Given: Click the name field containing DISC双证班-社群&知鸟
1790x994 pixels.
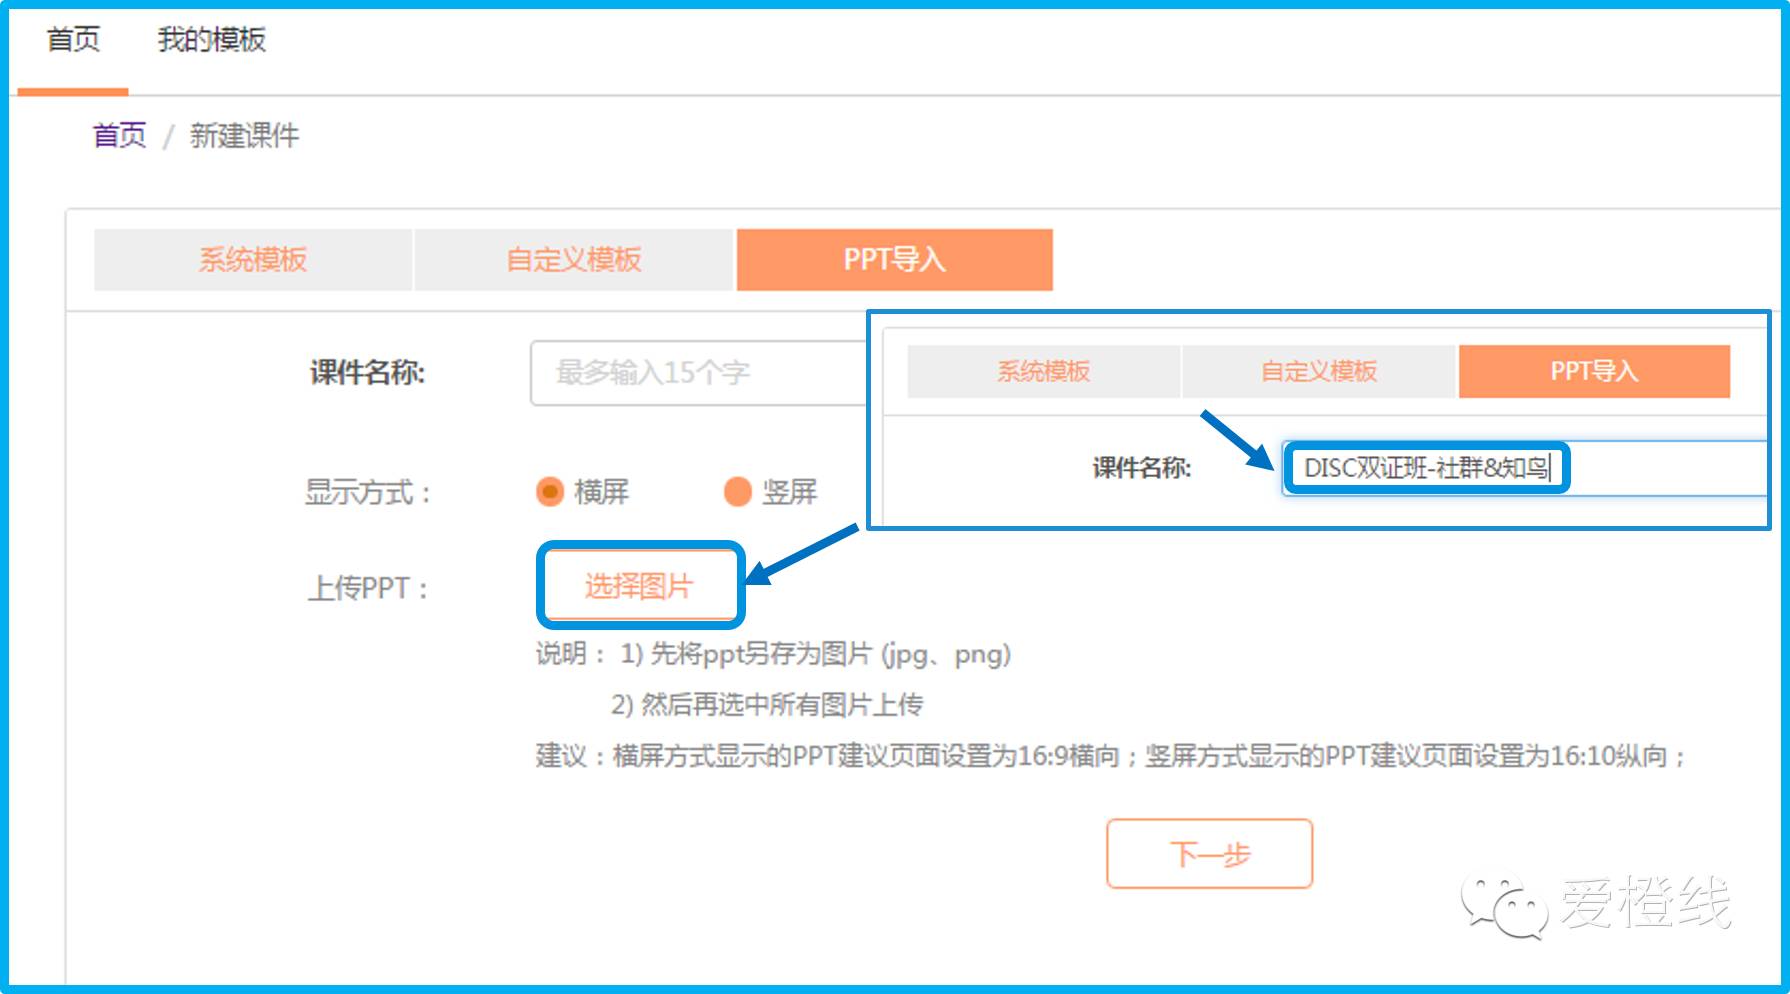Looking at the screenshot, I should (1525, 468).
